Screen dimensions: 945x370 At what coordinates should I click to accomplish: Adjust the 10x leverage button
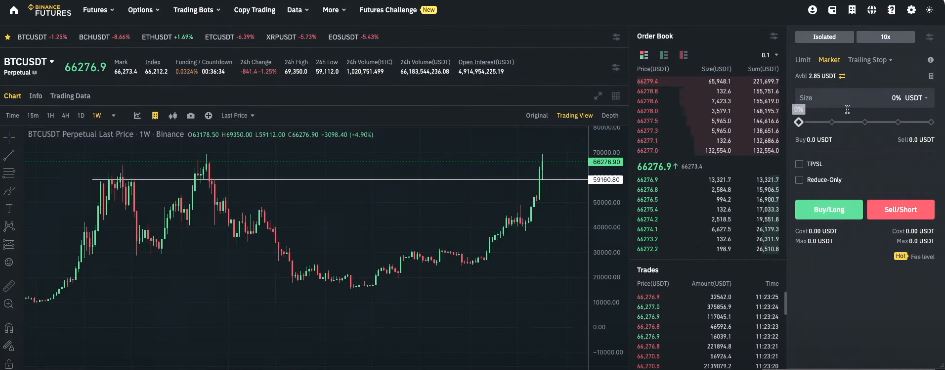coord(885,37)
